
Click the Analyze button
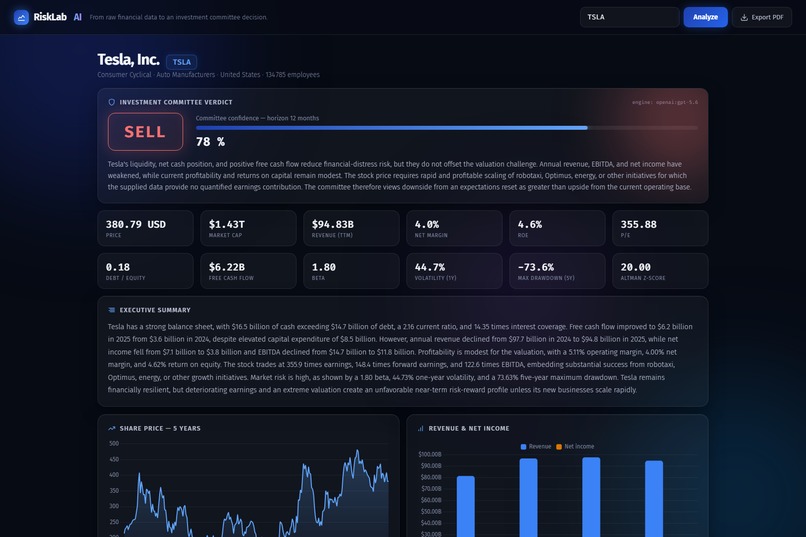705,17
